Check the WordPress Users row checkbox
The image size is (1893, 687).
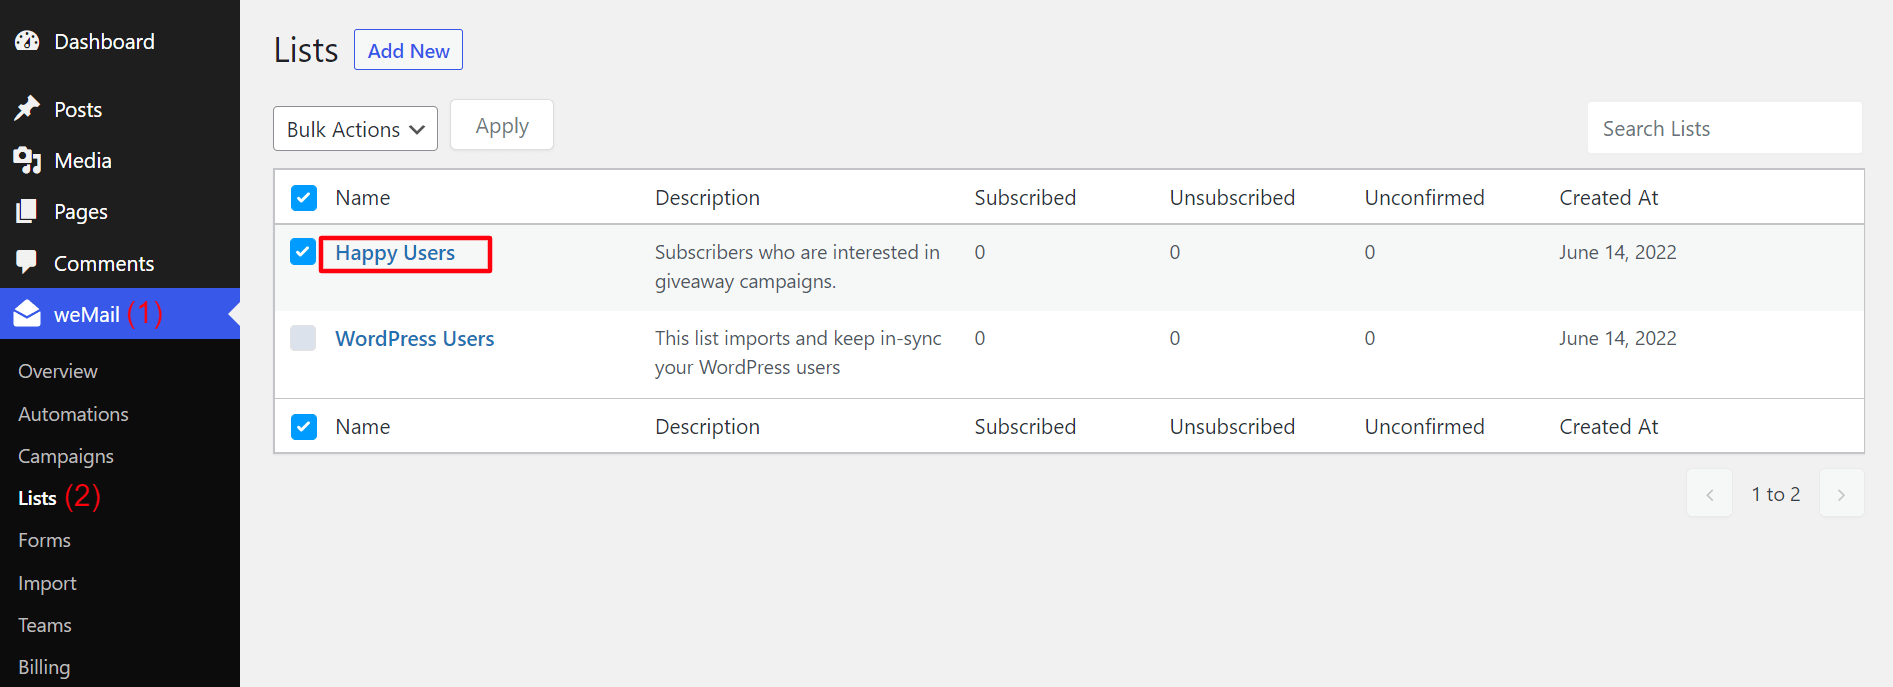(x=303, y=337)
